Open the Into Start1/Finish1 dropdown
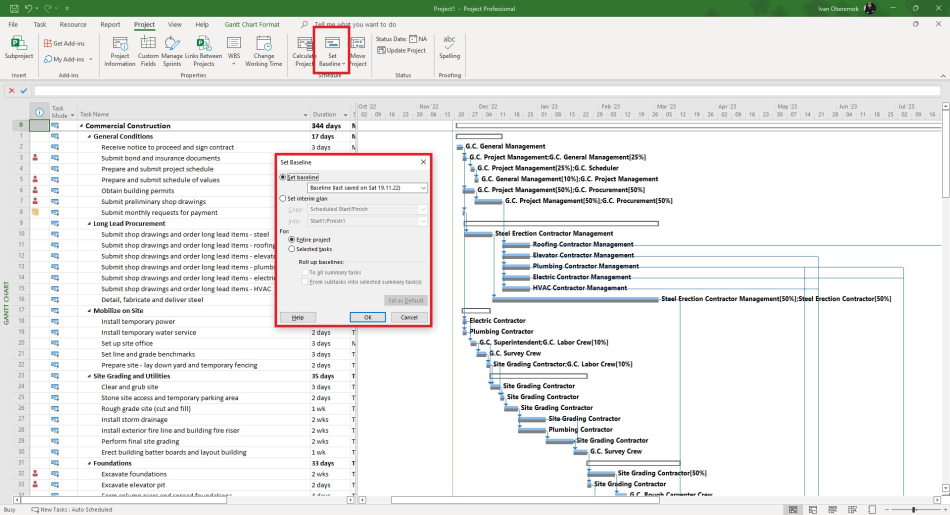 pos(367,221)
